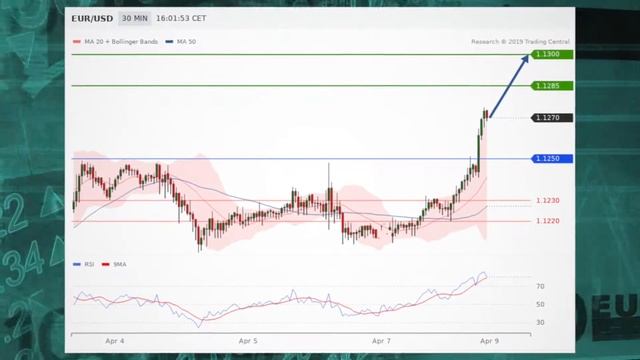Click the SMA legend label
The width and height of the screenshot is (640, 360).
click(120, 264)
